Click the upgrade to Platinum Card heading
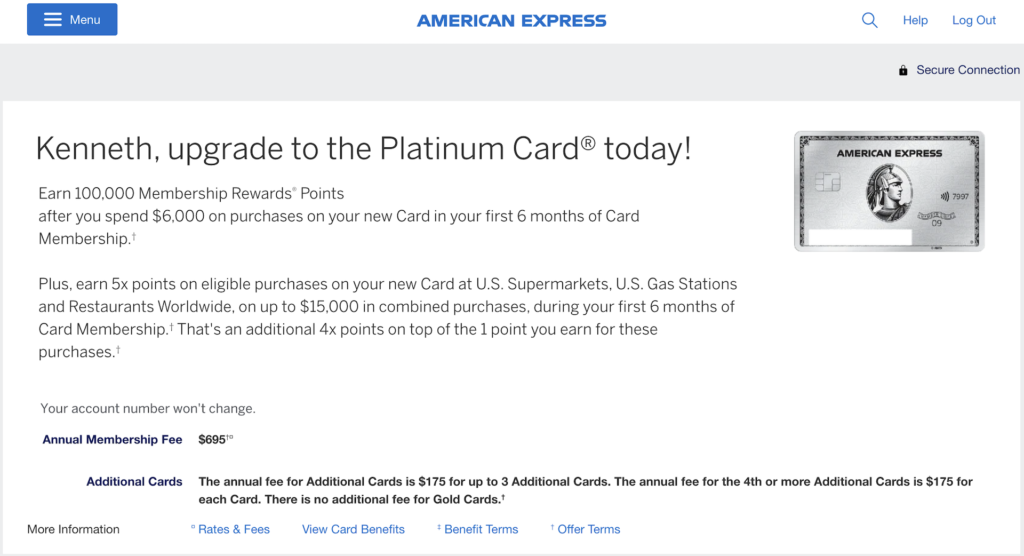1024x556 pixels. [363, 149]
